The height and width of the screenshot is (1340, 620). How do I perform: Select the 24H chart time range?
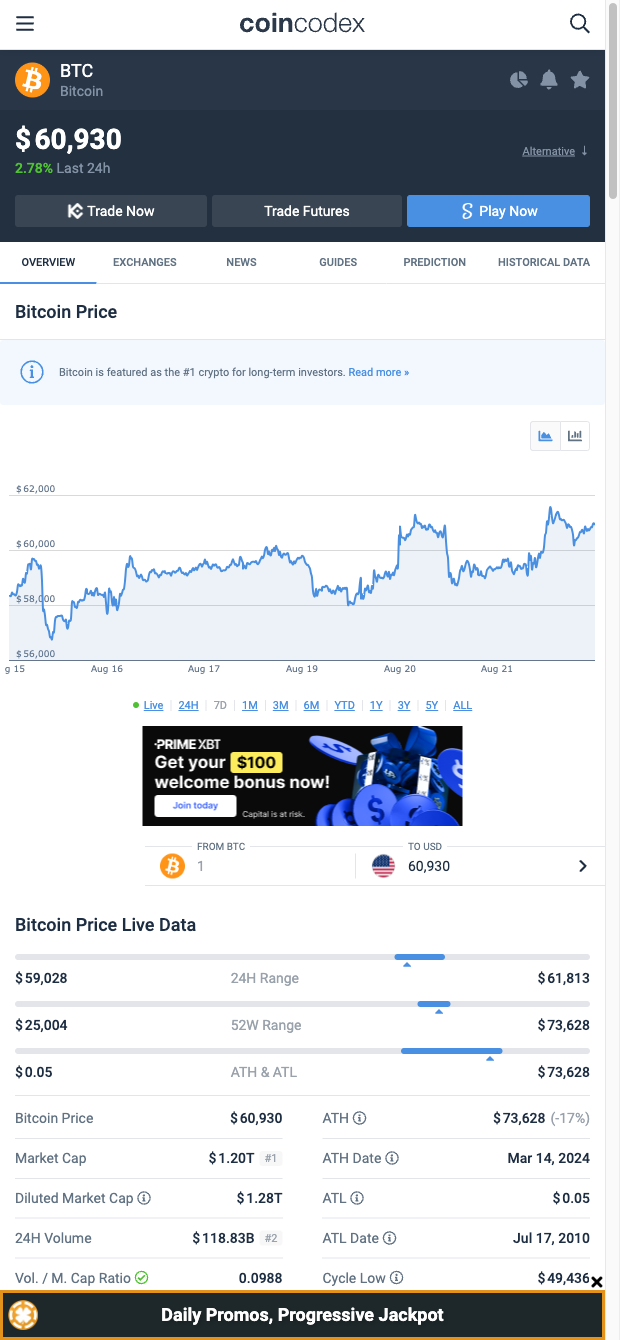tap(188, 705)
